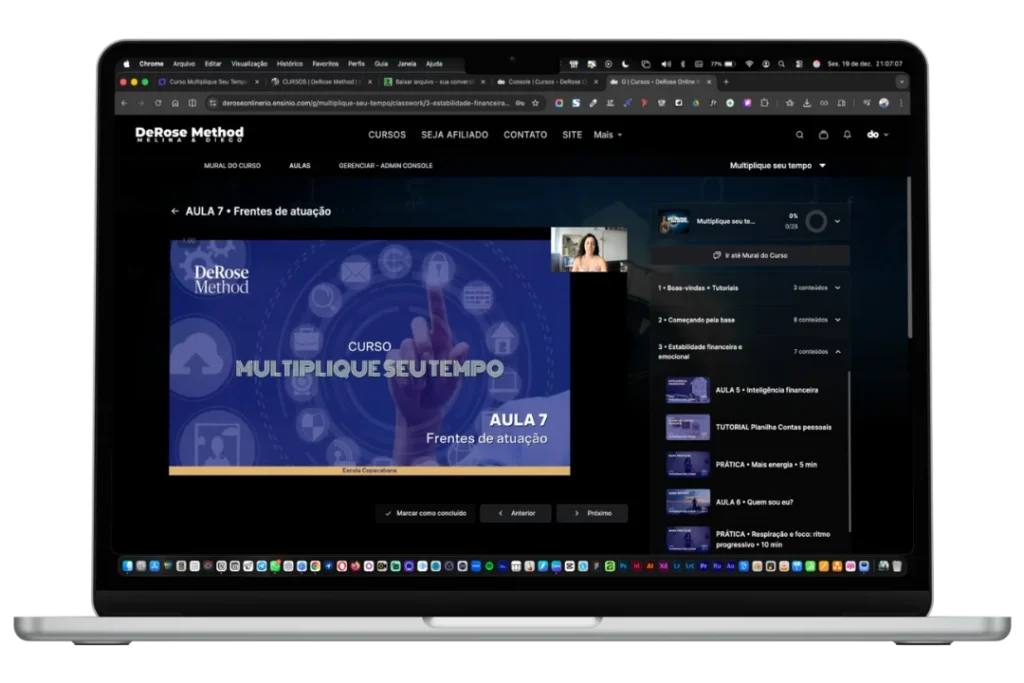The image size is (1024, 683).
Task: Open the Arquivo menu
Action: point(184,64)
